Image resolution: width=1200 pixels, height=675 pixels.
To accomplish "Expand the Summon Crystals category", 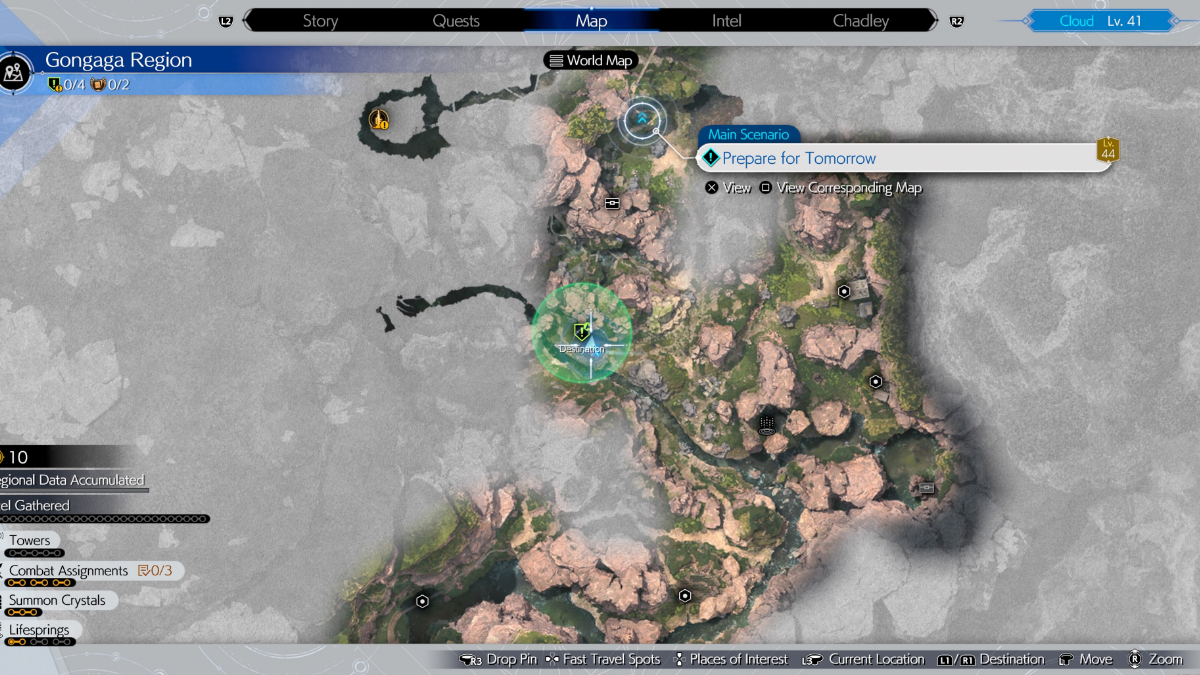I will click(56, 600).
